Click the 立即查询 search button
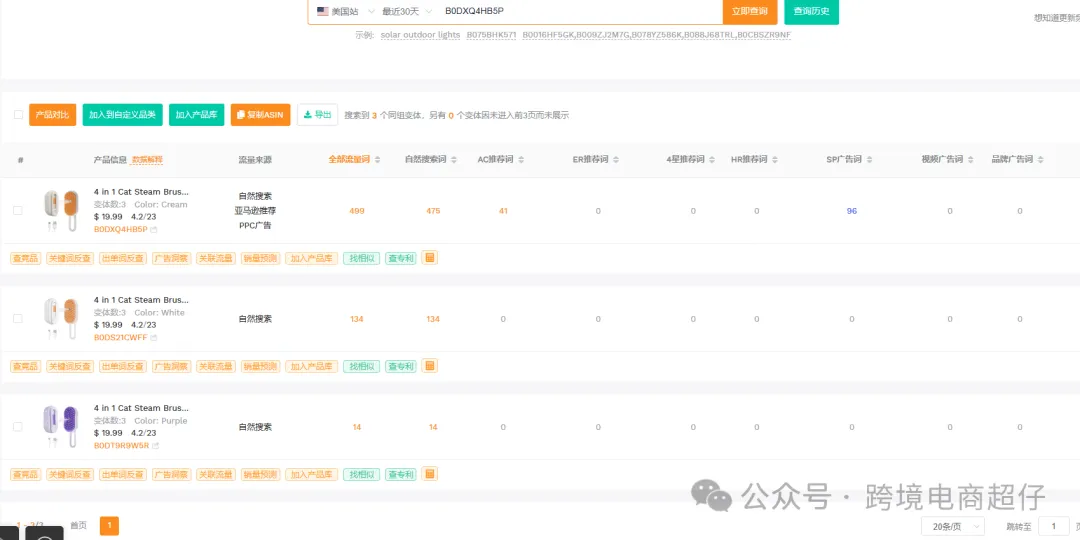Viewport: 1080px width, 540px height. 750,11
